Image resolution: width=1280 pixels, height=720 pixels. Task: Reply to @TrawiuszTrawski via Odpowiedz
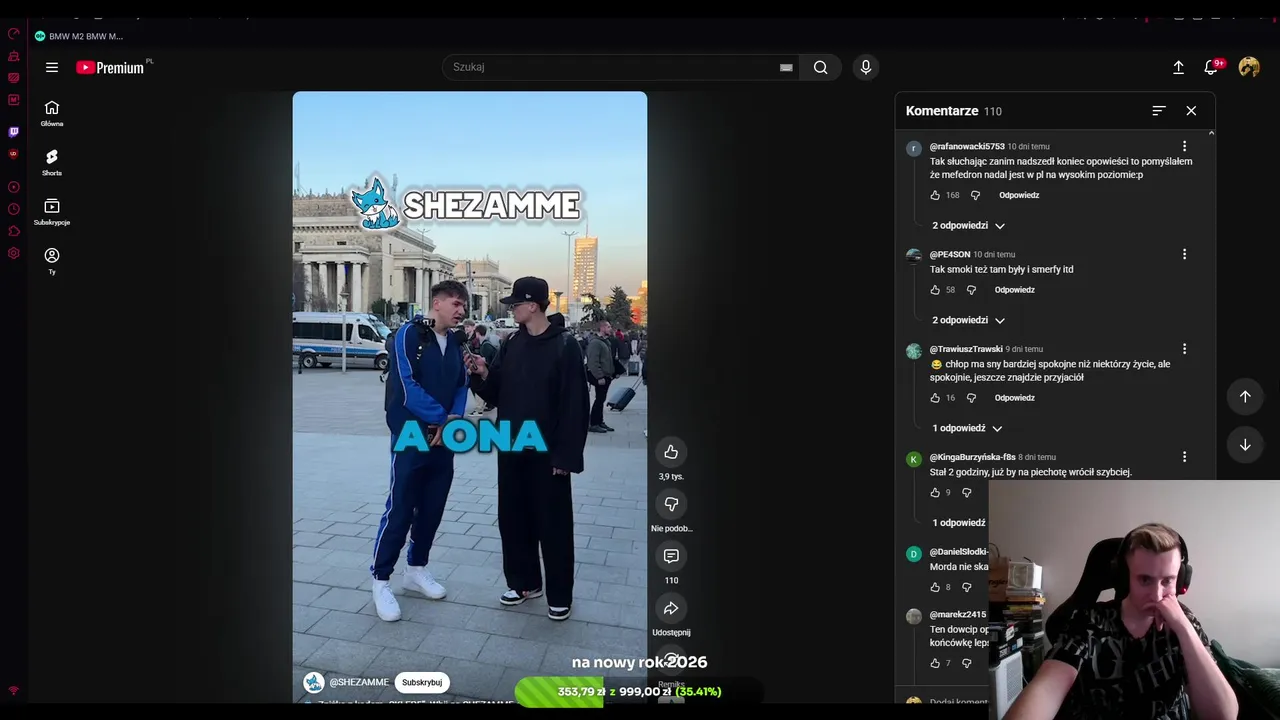[1015, 398]
